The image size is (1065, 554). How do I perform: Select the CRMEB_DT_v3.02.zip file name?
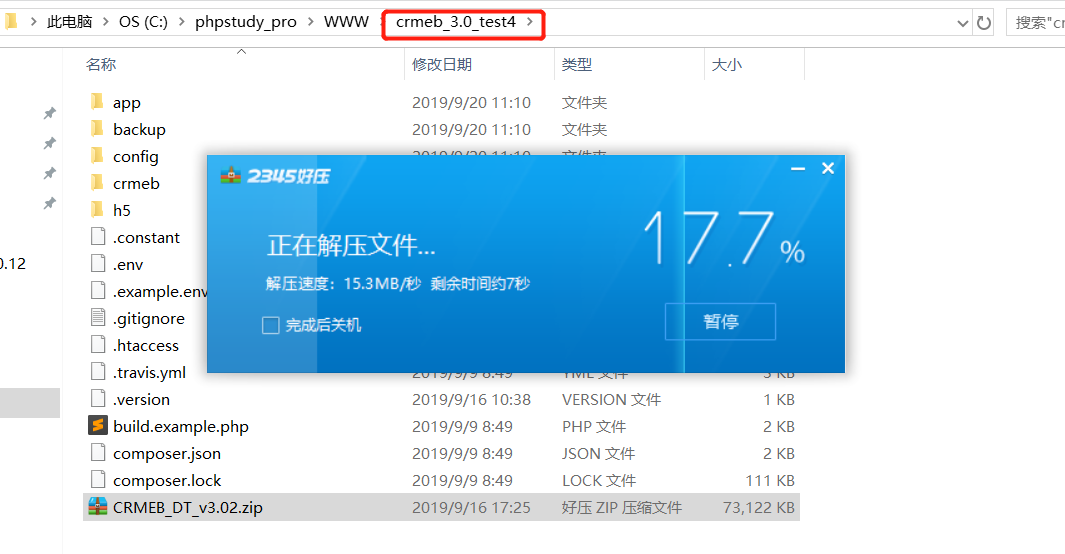pyautogui.click(x=187, y=507)
